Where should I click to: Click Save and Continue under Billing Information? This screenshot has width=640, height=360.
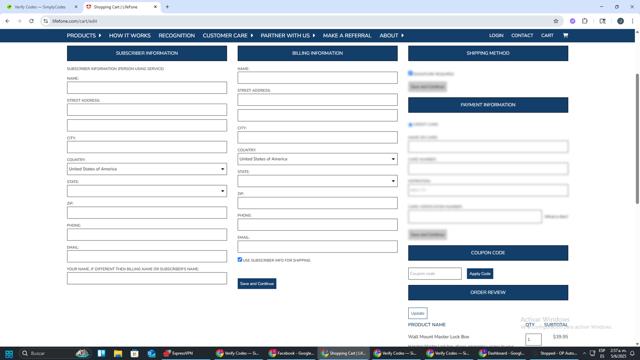point(257,284)
